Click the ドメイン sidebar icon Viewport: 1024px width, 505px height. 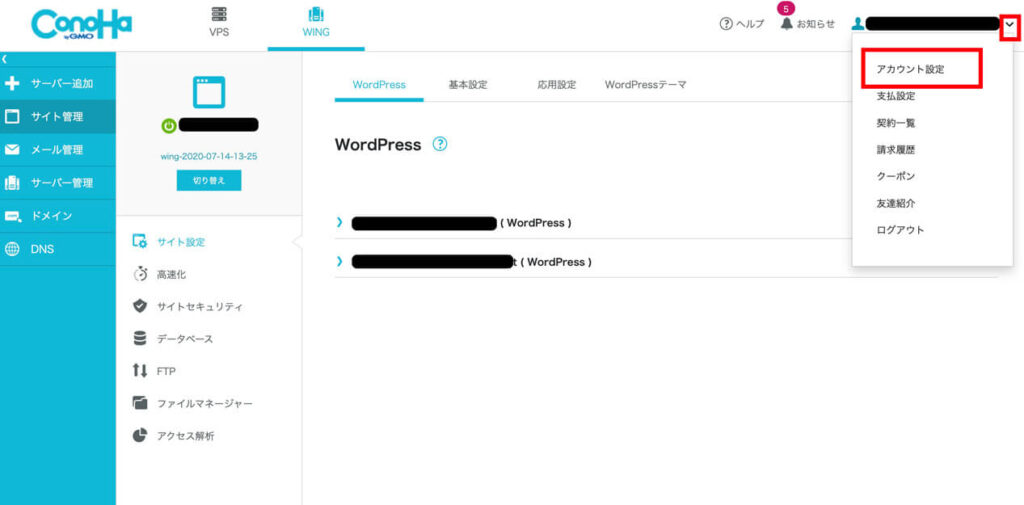click(12, 216)
